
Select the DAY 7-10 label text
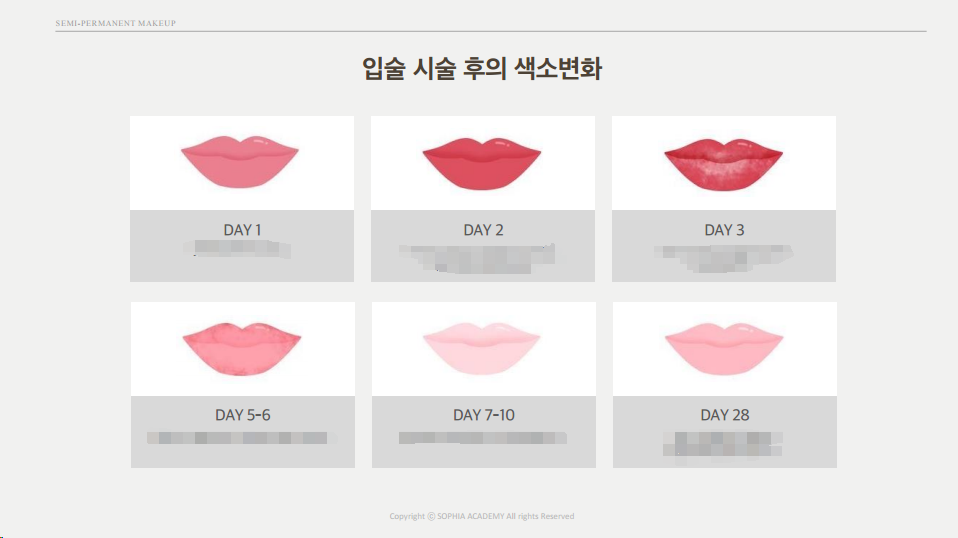click(x=484, y=415)
